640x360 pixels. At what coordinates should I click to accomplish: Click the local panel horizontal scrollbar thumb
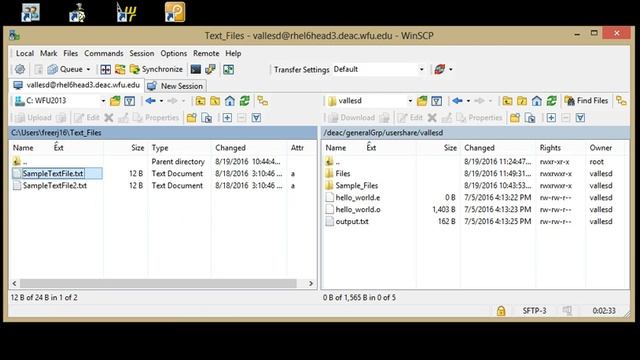tap(158, 283)
